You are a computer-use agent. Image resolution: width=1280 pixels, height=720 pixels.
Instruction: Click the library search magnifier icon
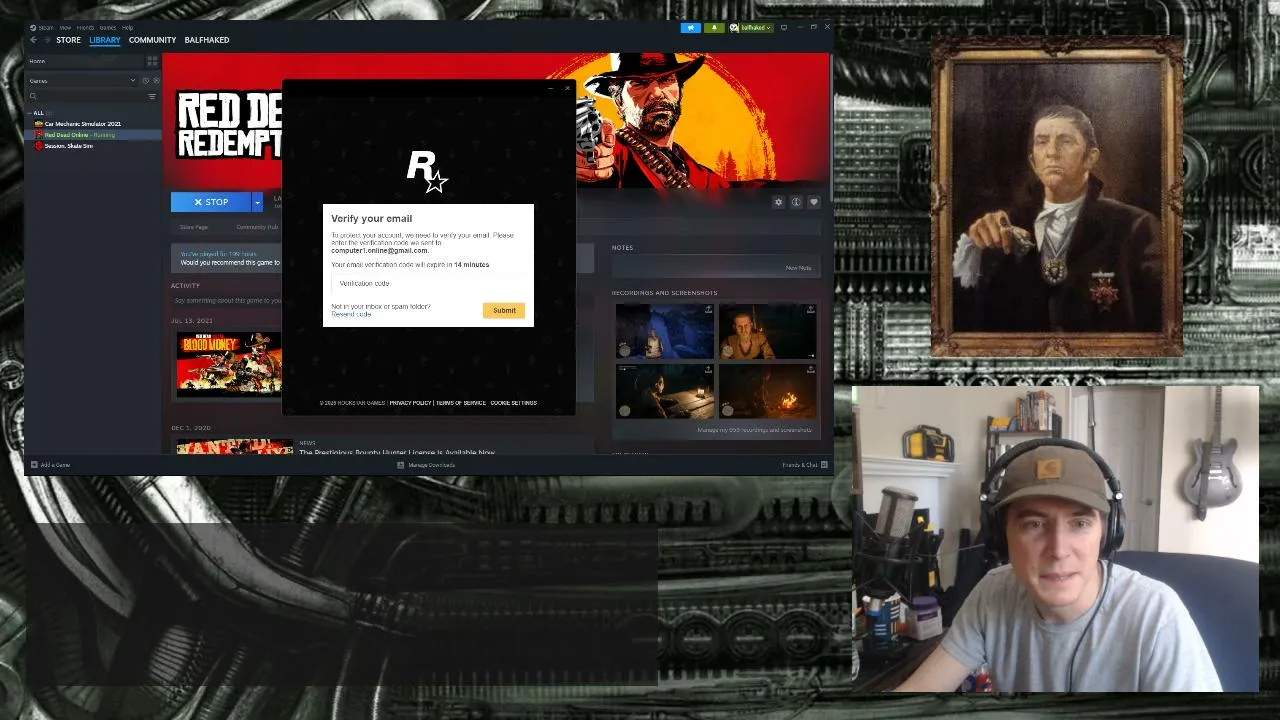tap(33, 96)
